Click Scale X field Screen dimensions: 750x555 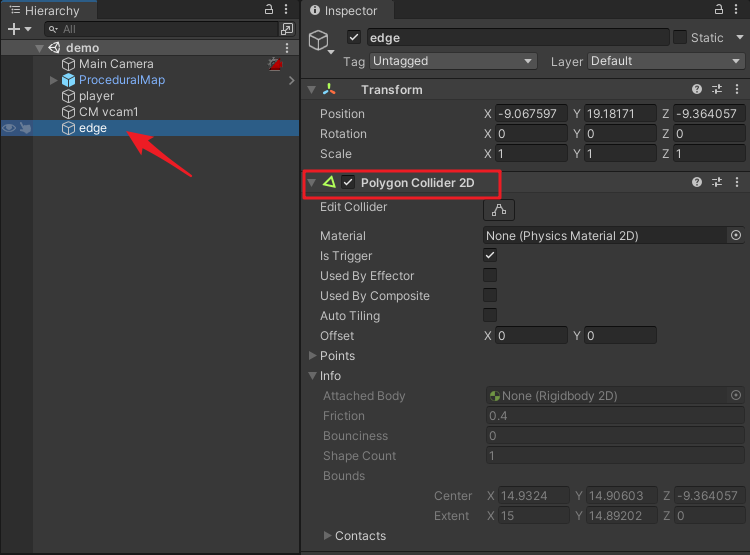point(531,154)
